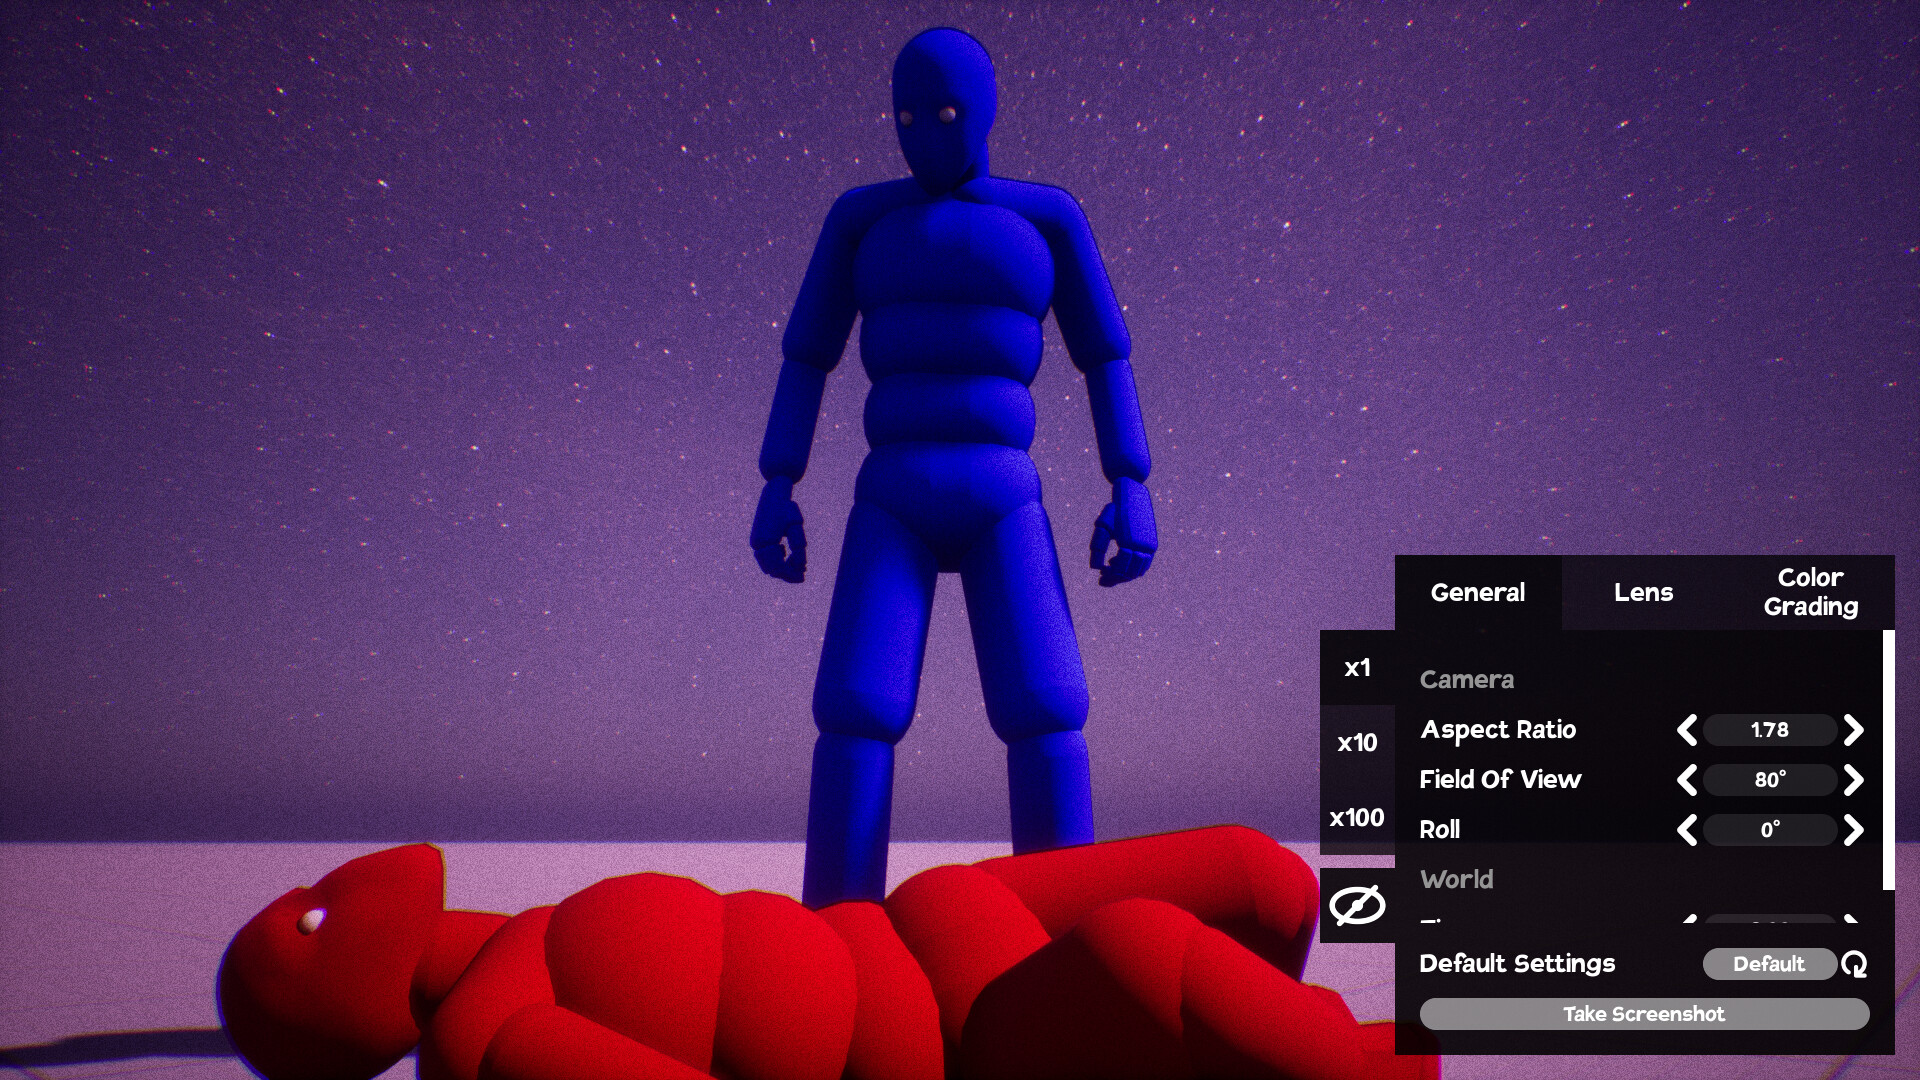The height and width of the screenshot is (1080, 1920).
Task: Hide the photo mode panel with the eye icon
Action: click(1357, 906)
